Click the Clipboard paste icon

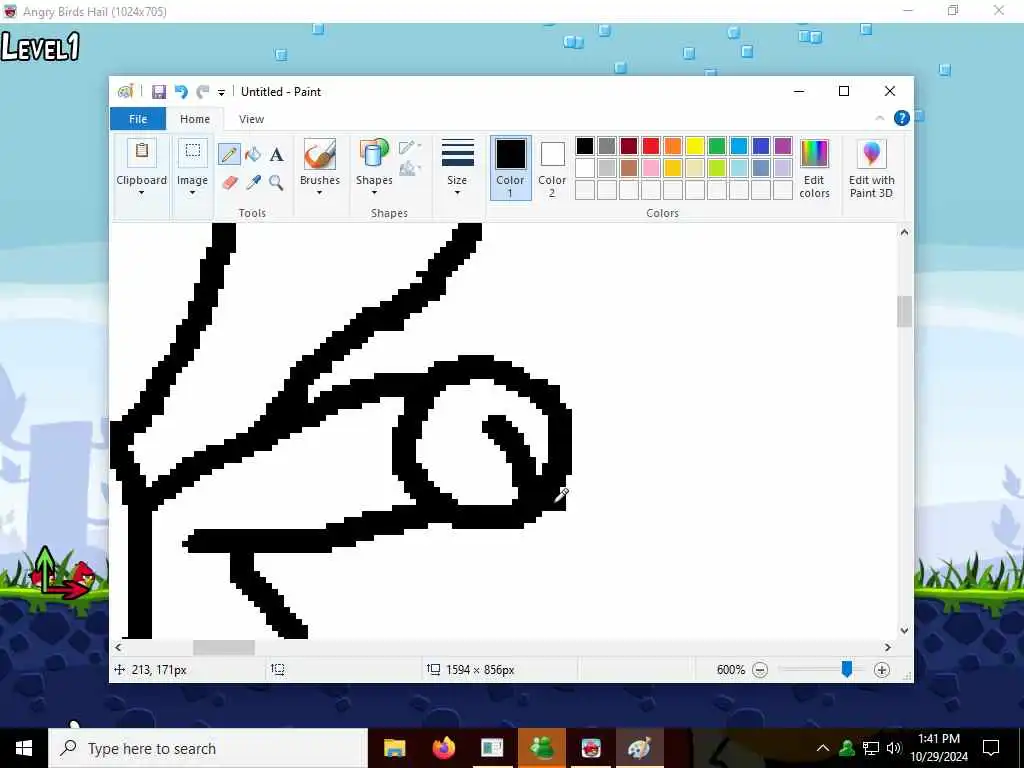point(142,154)
